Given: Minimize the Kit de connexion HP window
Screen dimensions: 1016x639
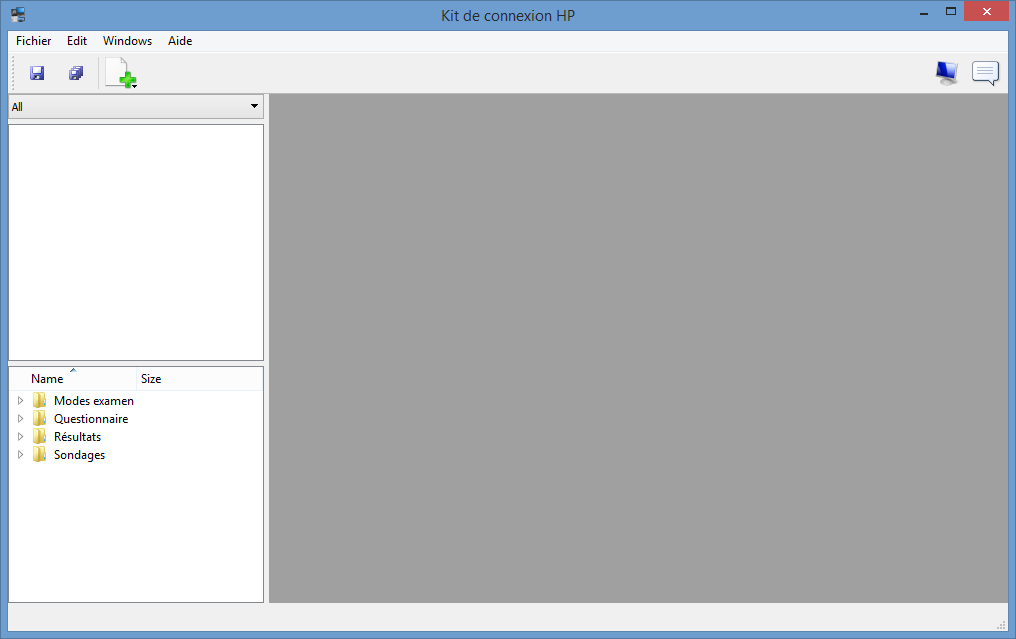Looking at the screenshot, I should (x=923, y=12).
